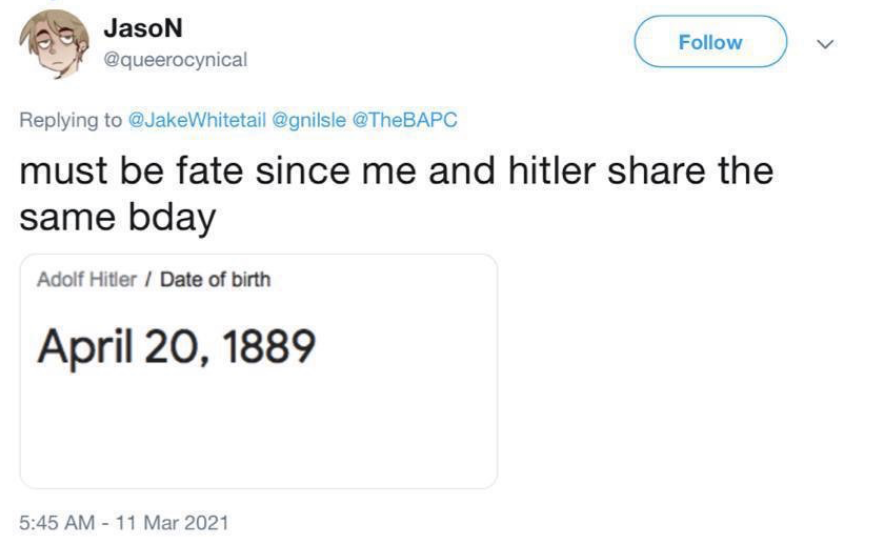The width and height of the screenshot is (872, 537).
Task: Open the embedded image card's blank area
Action: 258,430
